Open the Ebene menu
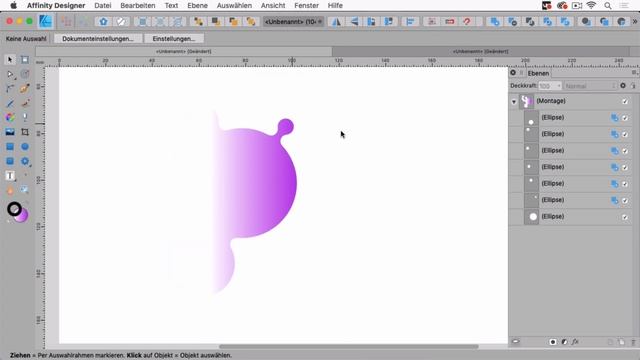 click(197, 5)
